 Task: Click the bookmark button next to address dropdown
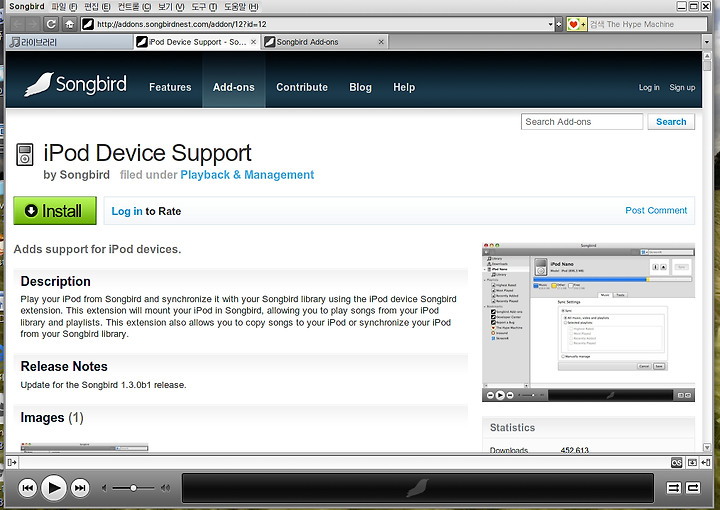pos(559,24)
